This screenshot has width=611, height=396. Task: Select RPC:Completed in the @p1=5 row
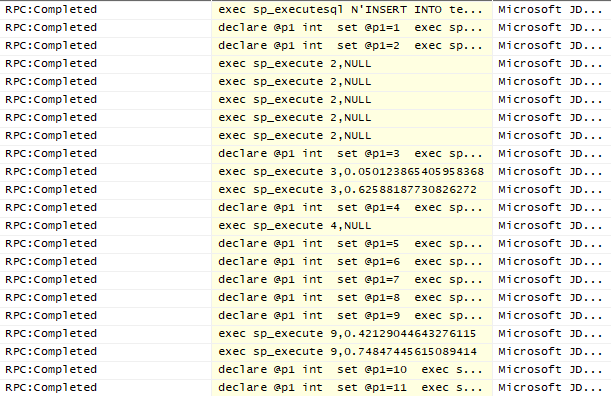[x=51, y=244]
